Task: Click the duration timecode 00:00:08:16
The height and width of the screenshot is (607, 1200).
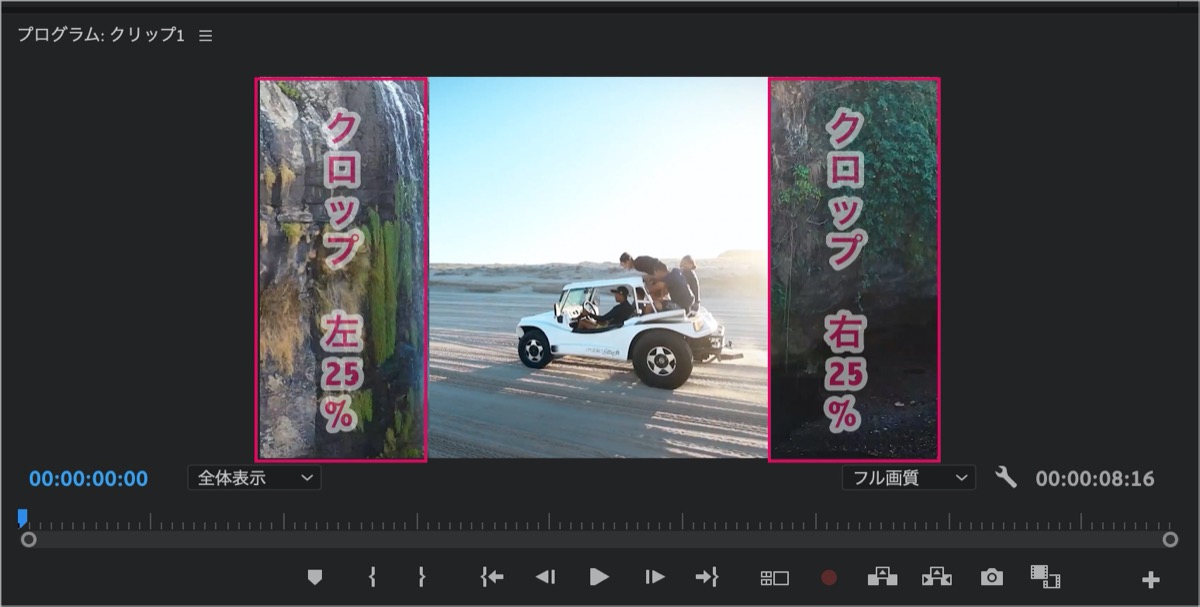Action: [x=1095, y=479]
